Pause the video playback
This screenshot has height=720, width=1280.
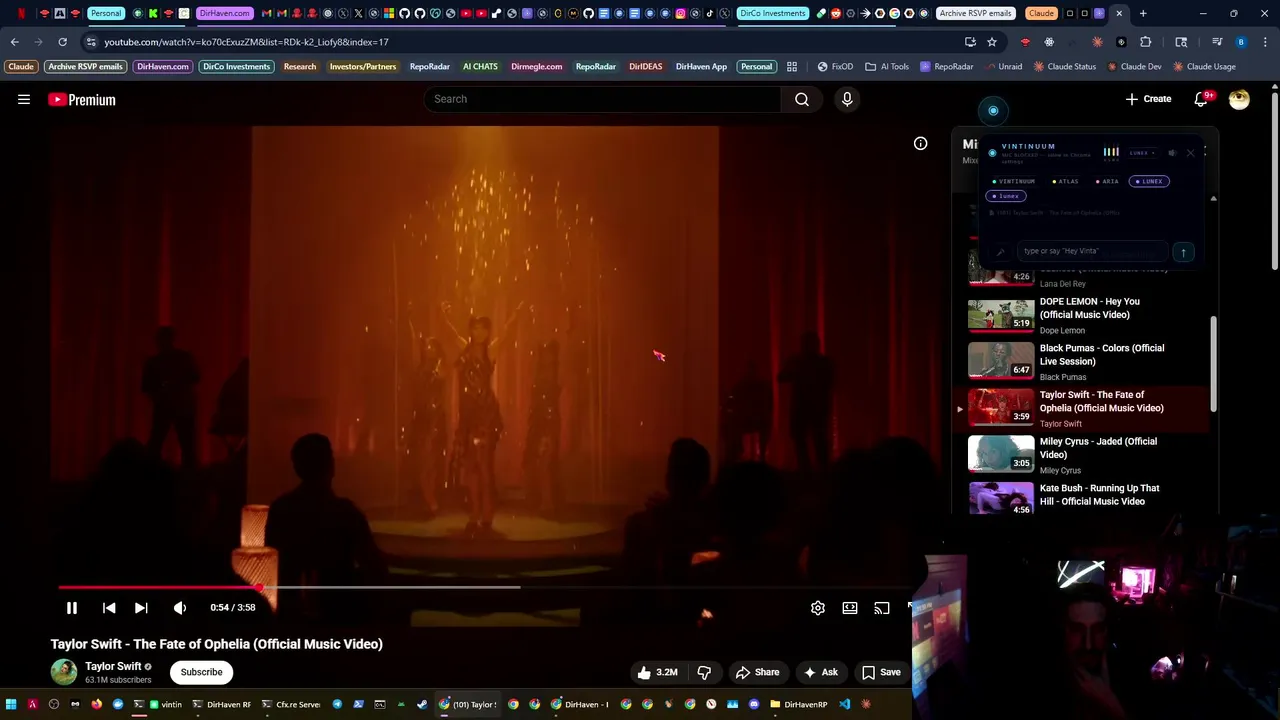(72, 607)
